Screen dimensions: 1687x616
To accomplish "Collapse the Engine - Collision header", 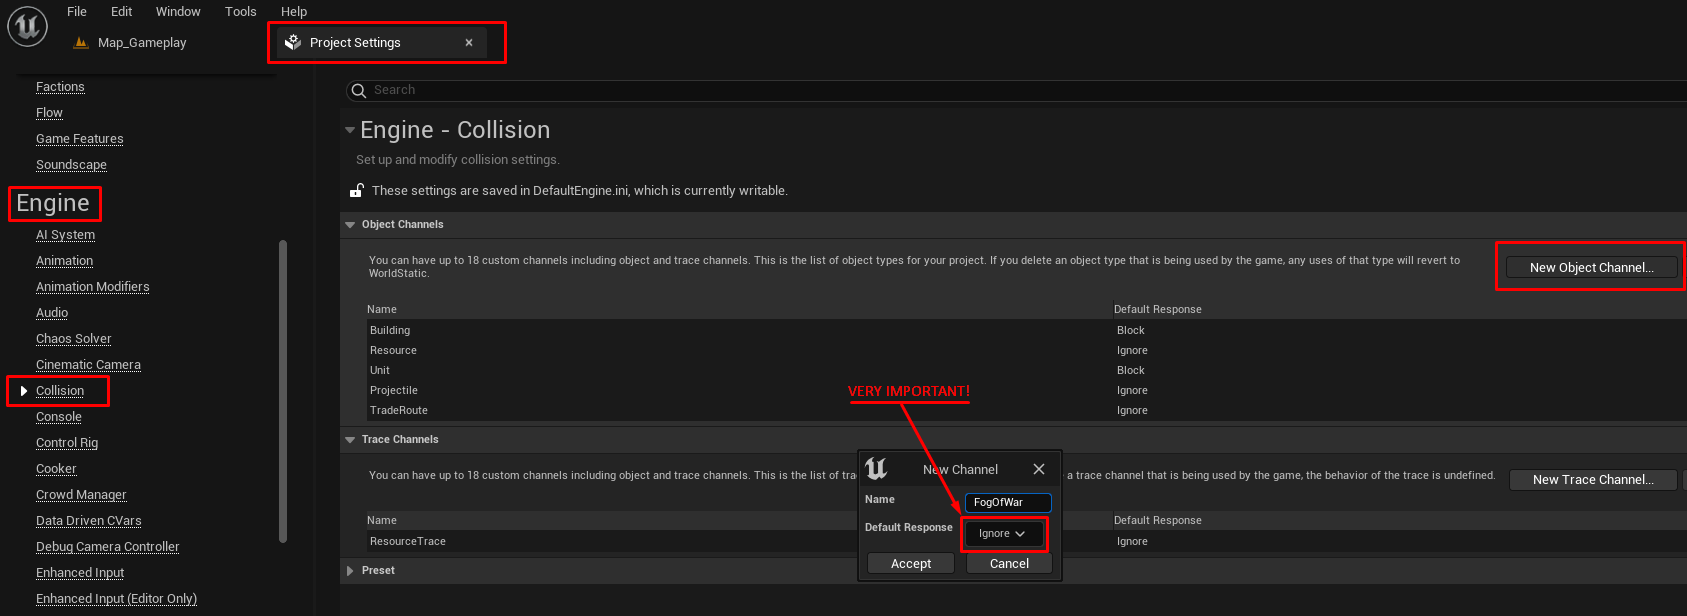I will click(350, 130).
